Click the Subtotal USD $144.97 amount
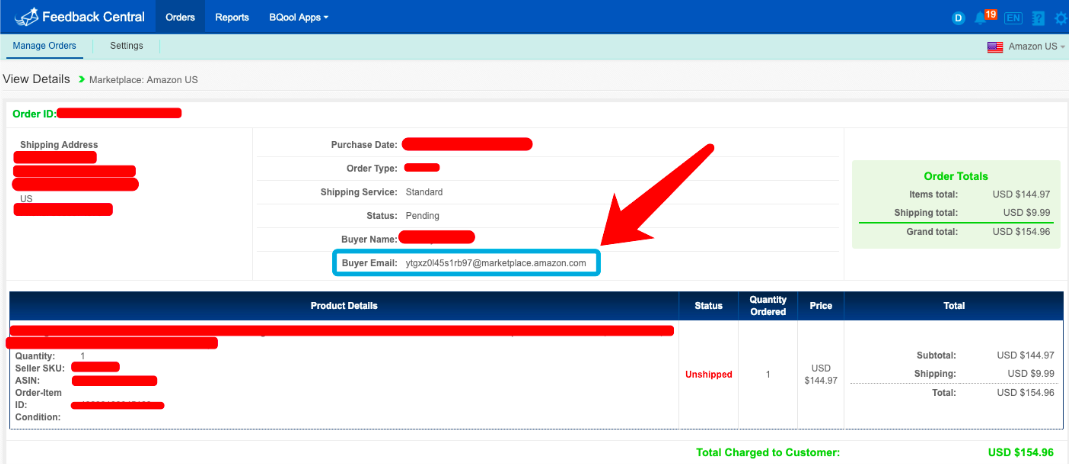 [x=1025, y=355]
